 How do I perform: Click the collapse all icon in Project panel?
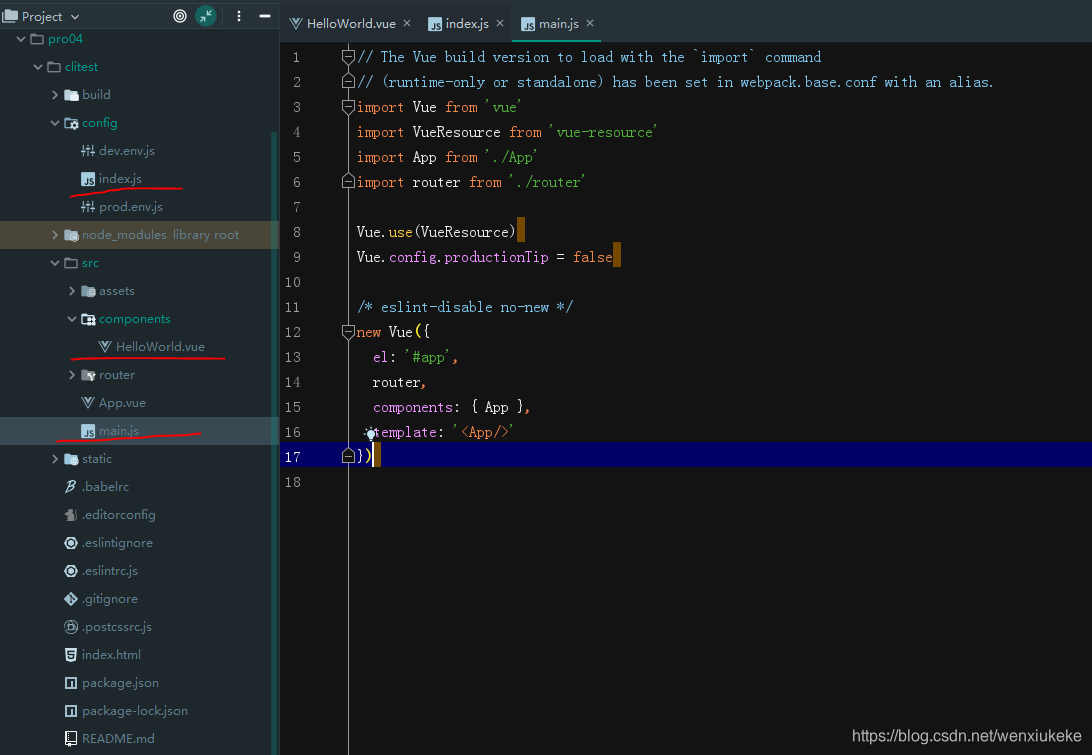coord(205,16)
